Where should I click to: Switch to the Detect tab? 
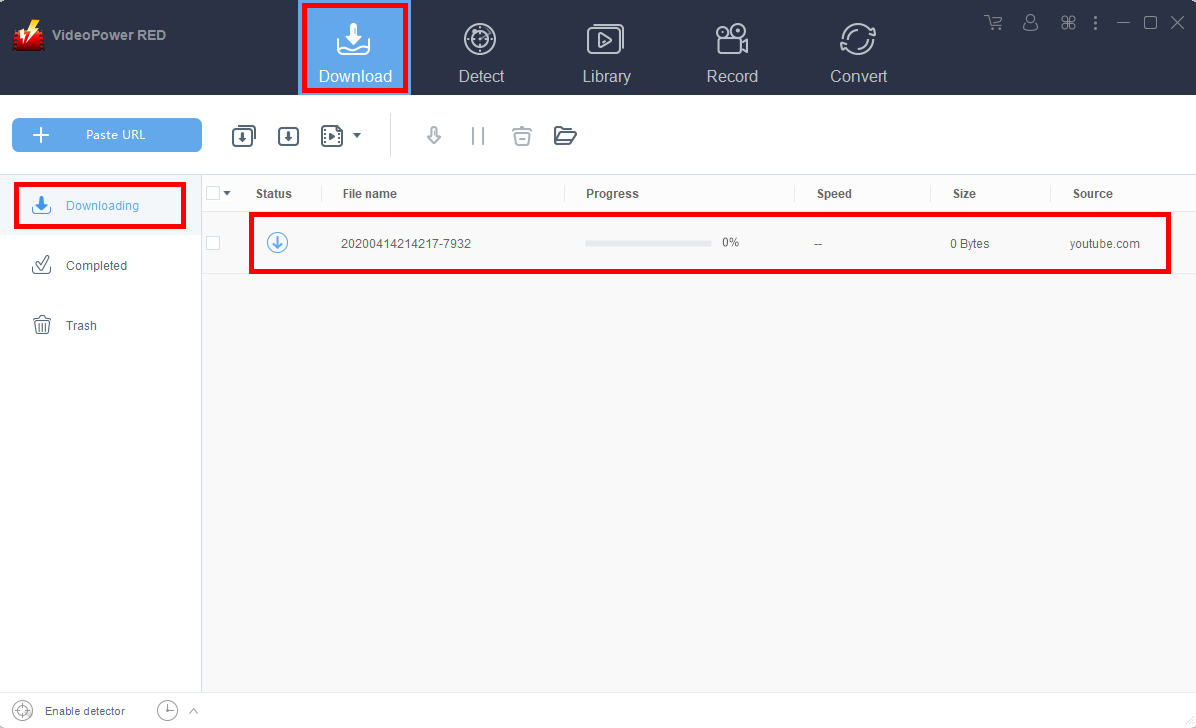coord(481,53)
